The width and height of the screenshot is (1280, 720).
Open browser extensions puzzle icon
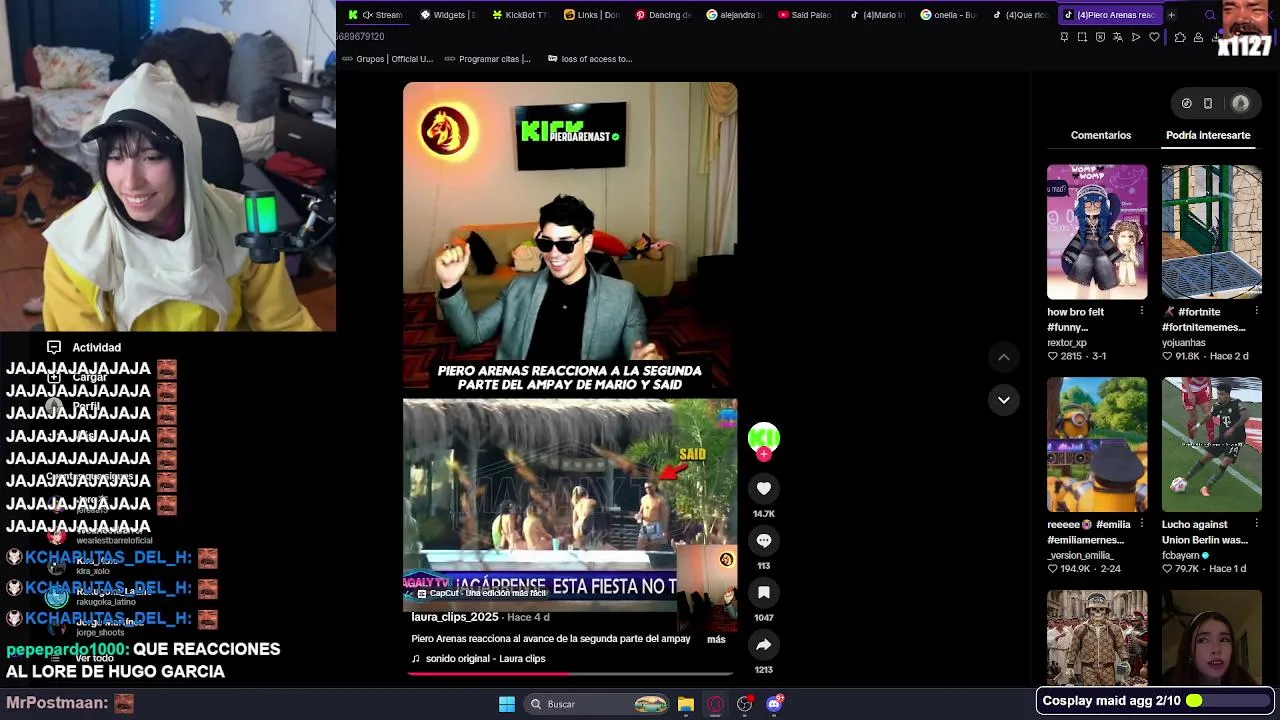click(x=1180, y=37)
